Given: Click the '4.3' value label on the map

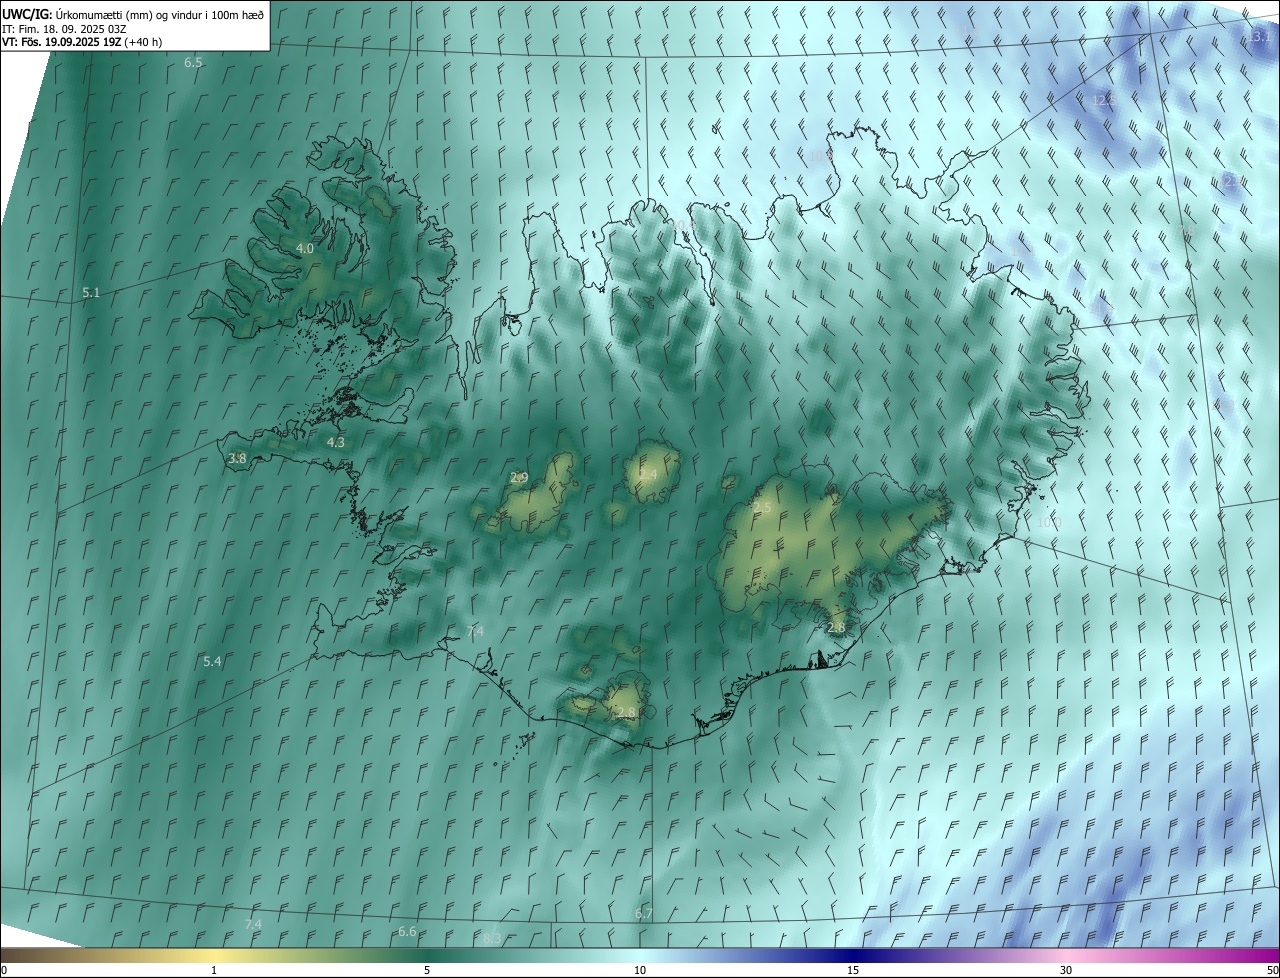Looking at the screenshot, I should tap(335, 441).
